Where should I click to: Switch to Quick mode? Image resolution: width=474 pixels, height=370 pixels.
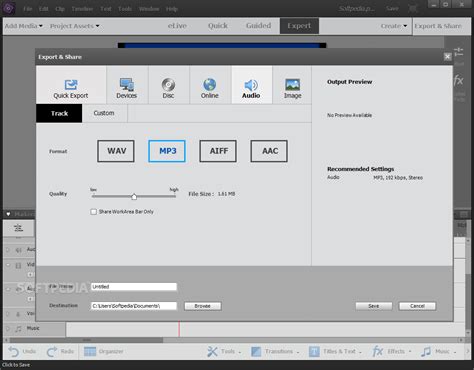click(x=218, y=26)
